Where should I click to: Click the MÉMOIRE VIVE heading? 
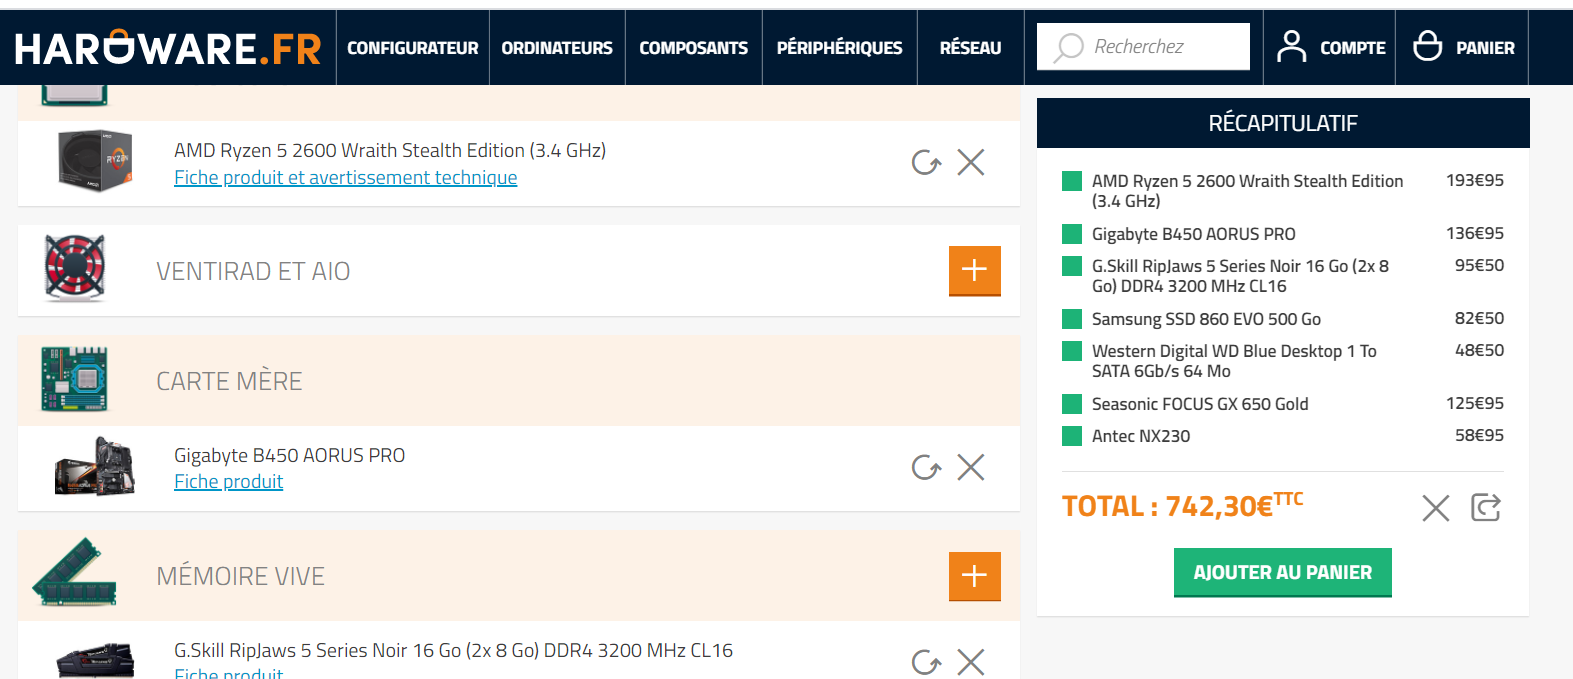pyautogui.click(x=240, y=576)
